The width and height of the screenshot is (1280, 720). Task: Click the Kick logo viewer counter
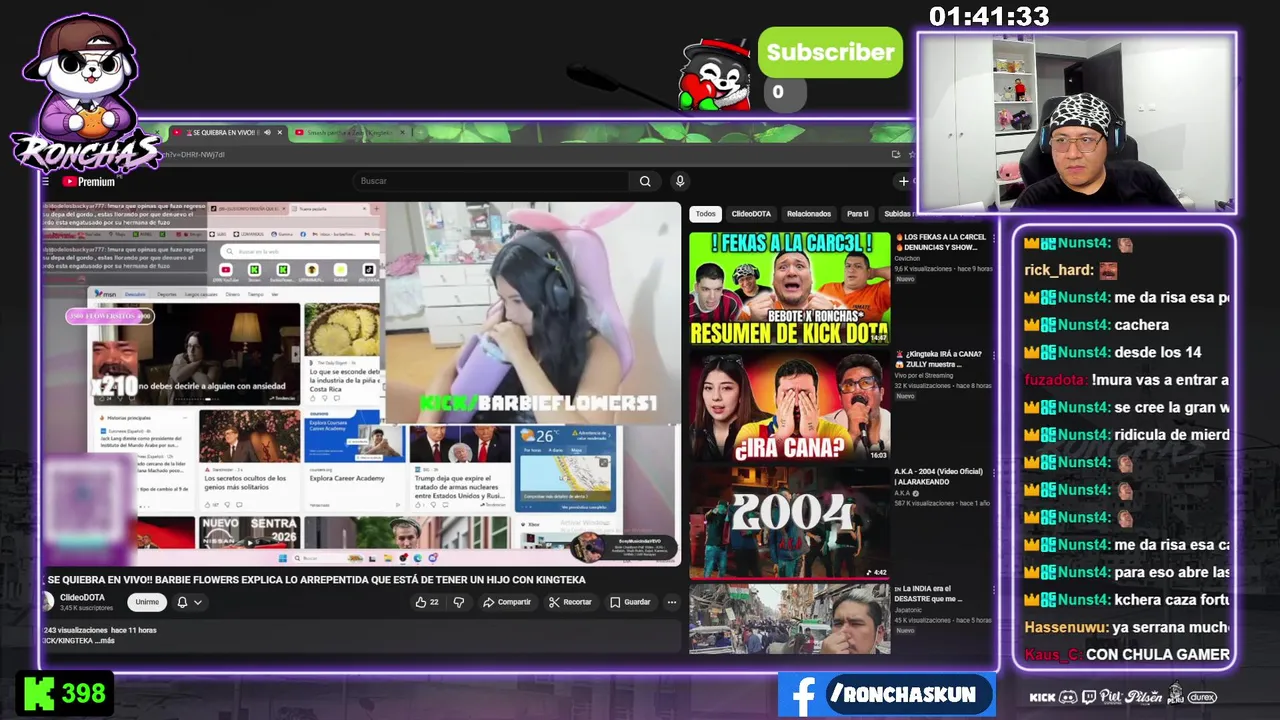tap(65, 694)
